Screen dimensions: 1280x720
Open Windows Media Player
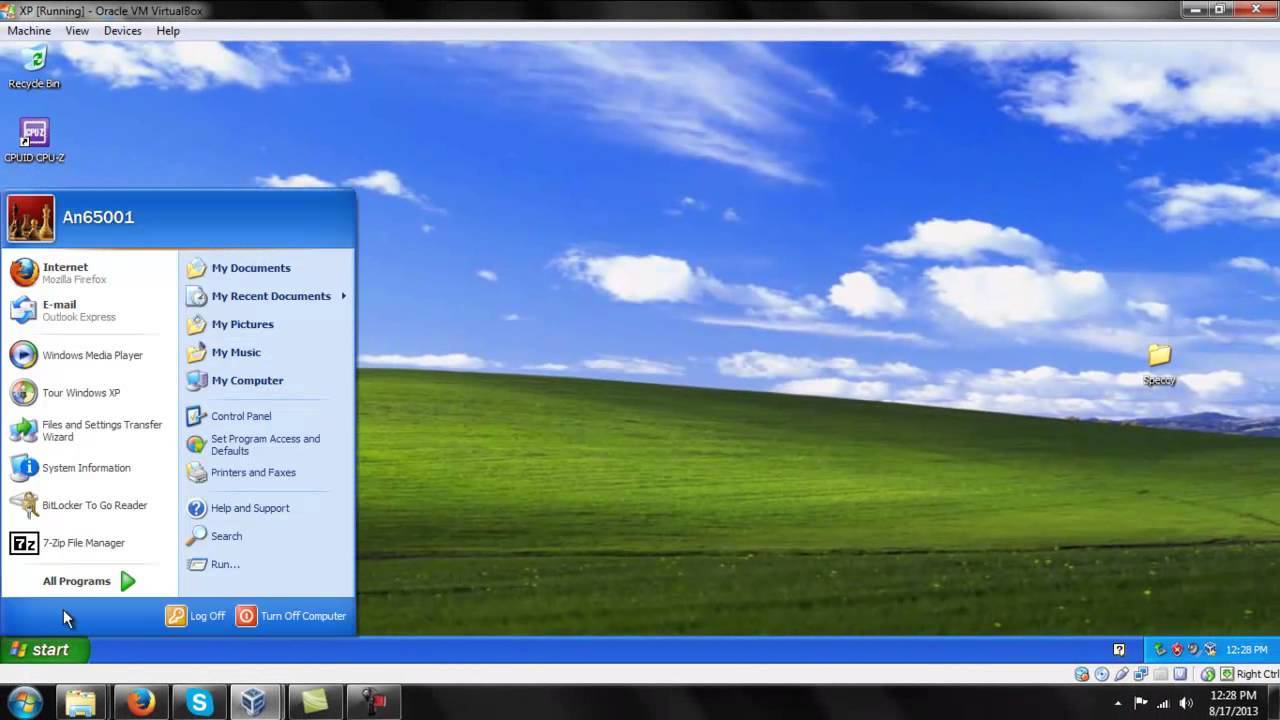[91, 355]
